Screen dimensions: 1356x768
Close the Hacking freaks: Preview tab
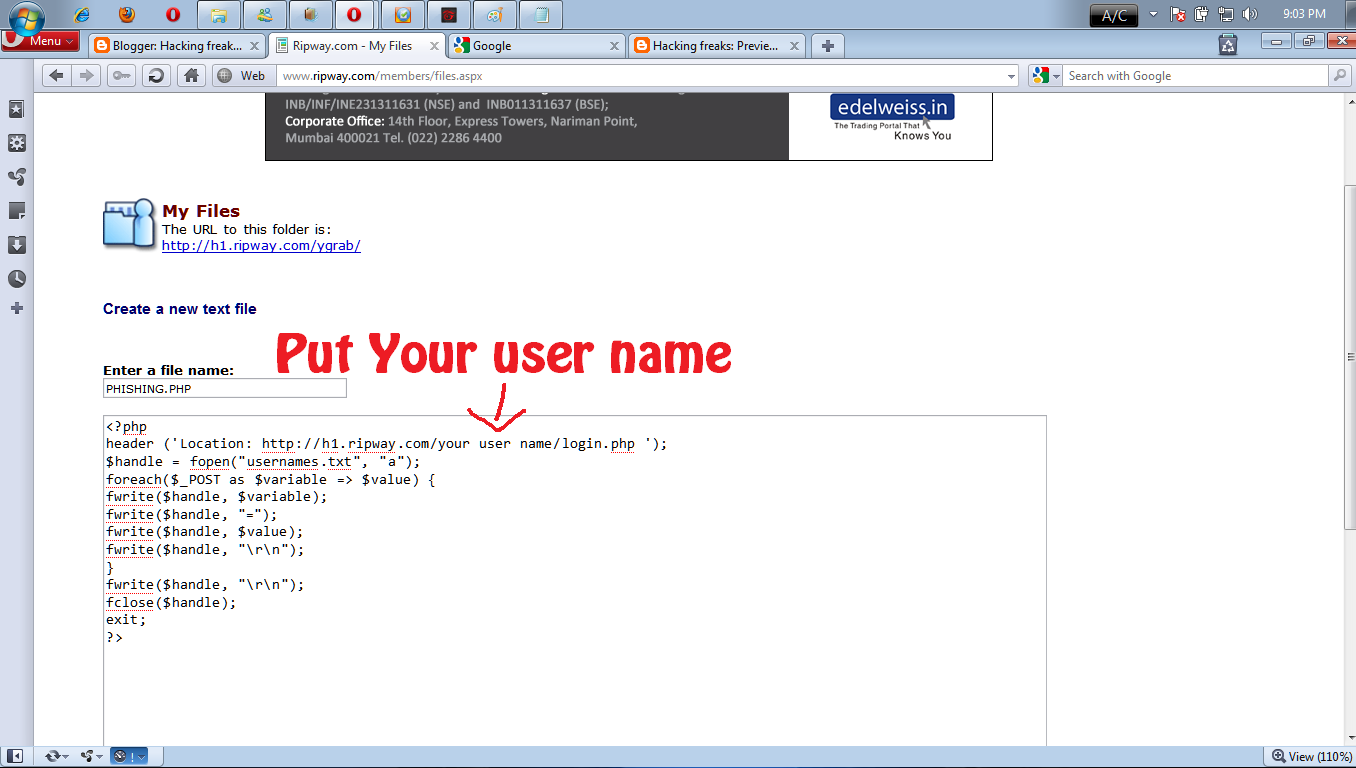[794, 46]
